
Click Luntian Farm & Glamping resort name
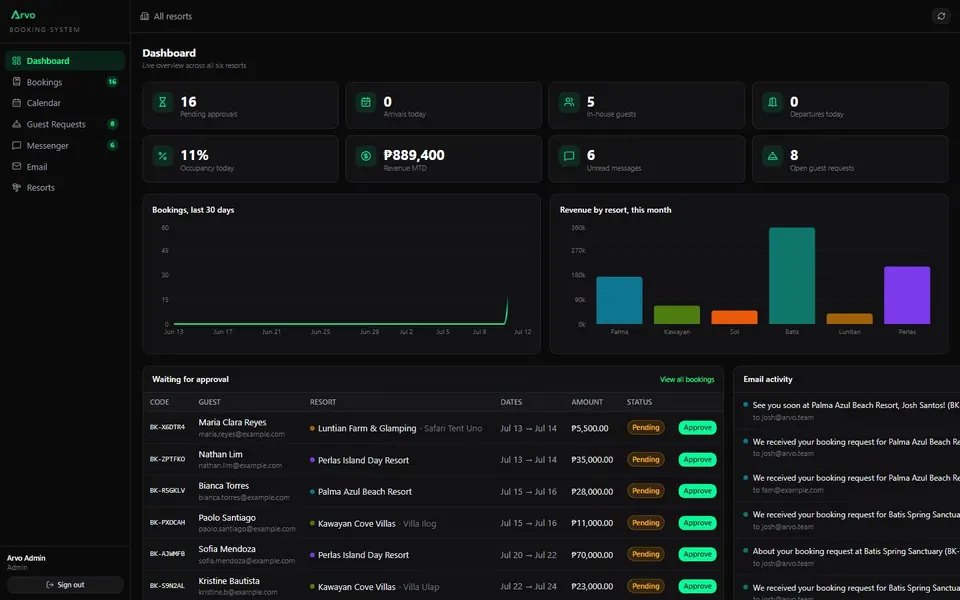point(367,429)
